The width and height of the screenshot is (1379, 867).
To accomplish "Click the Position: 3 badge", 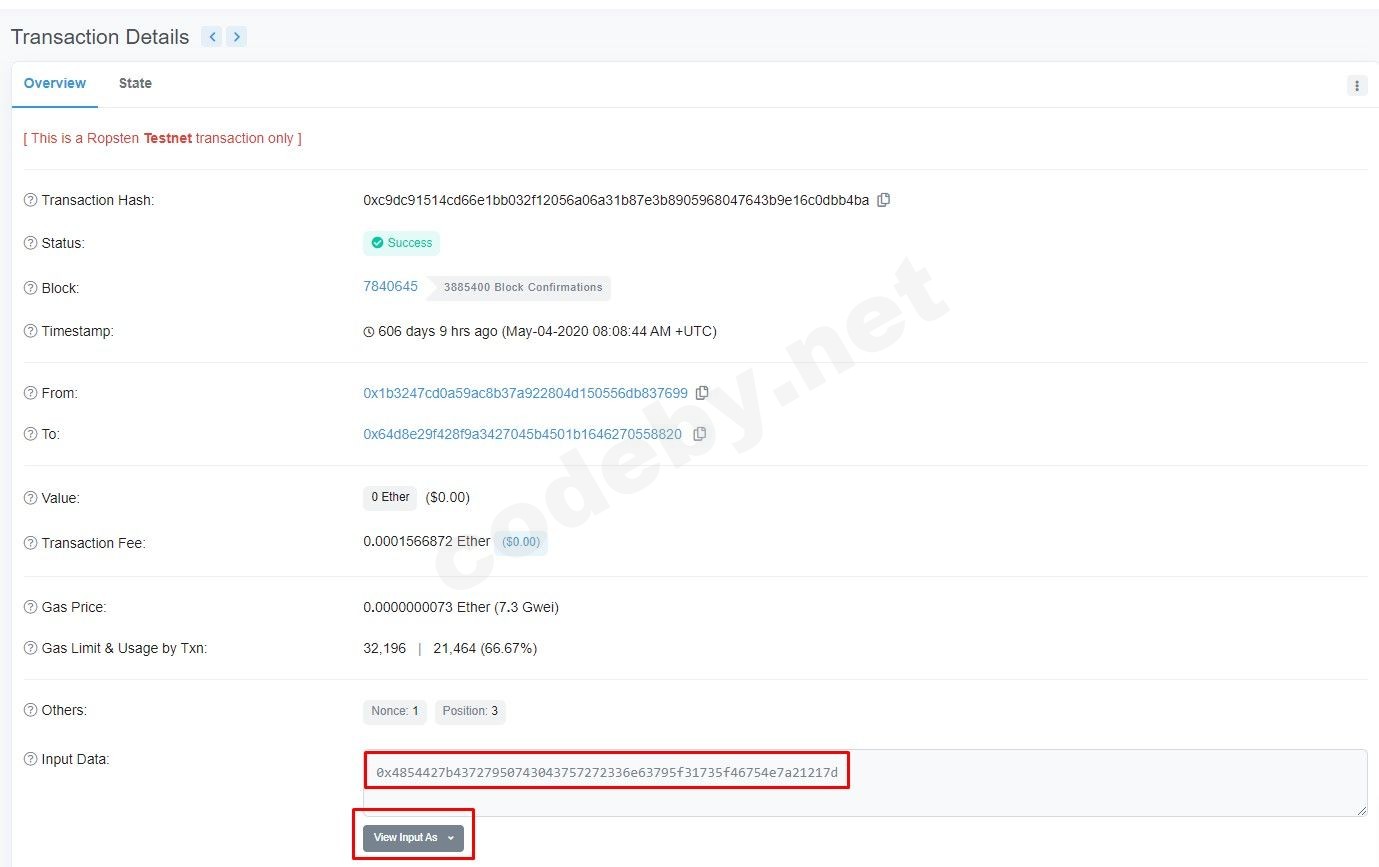I will pyautogui.click(x=470, y=711).
